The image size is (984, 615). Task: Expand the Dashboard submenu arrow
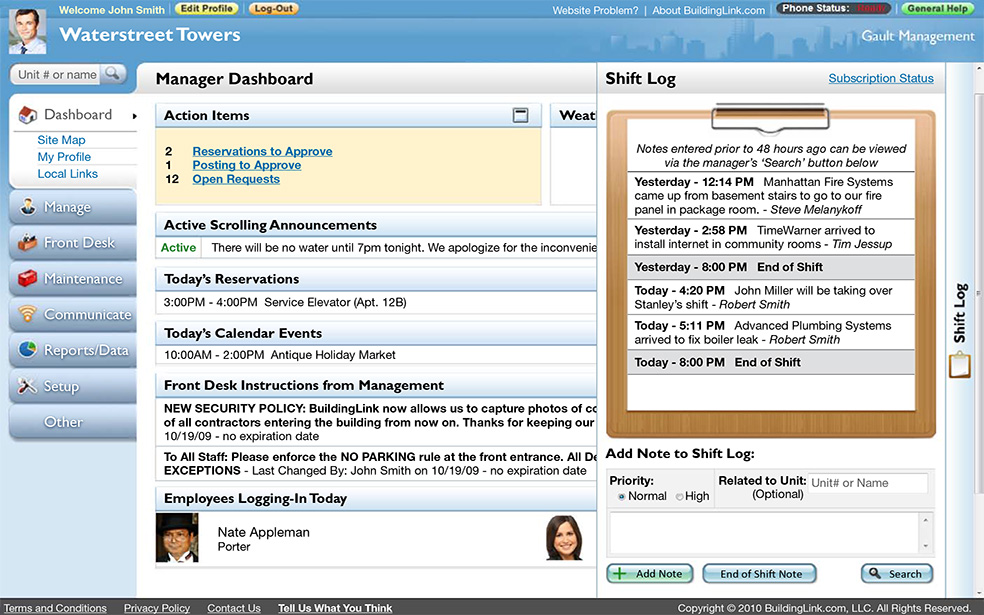pyautogui.click(x=134, y=115)
